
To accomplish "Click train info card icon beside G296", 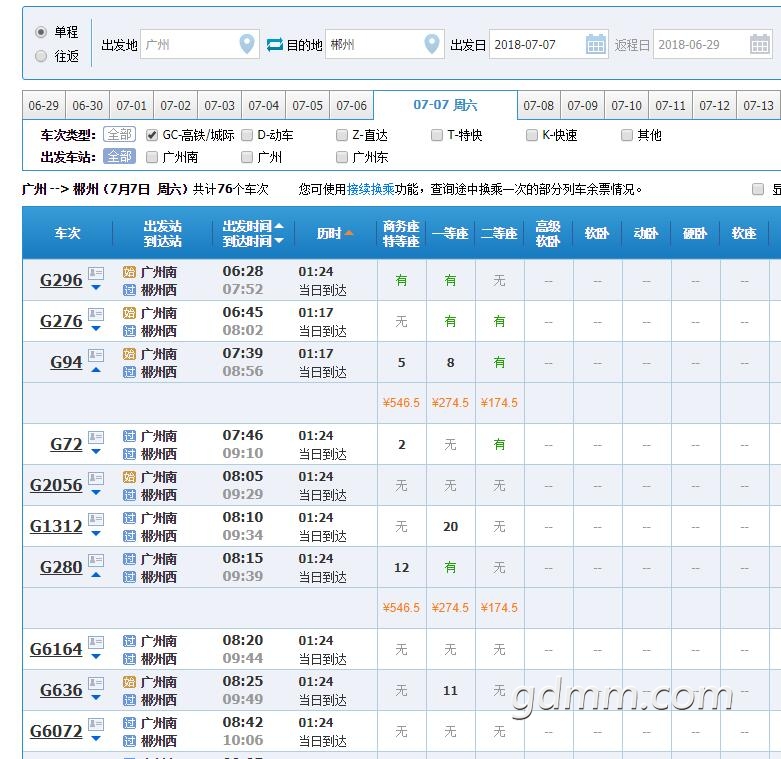I will tap(96, 273).
